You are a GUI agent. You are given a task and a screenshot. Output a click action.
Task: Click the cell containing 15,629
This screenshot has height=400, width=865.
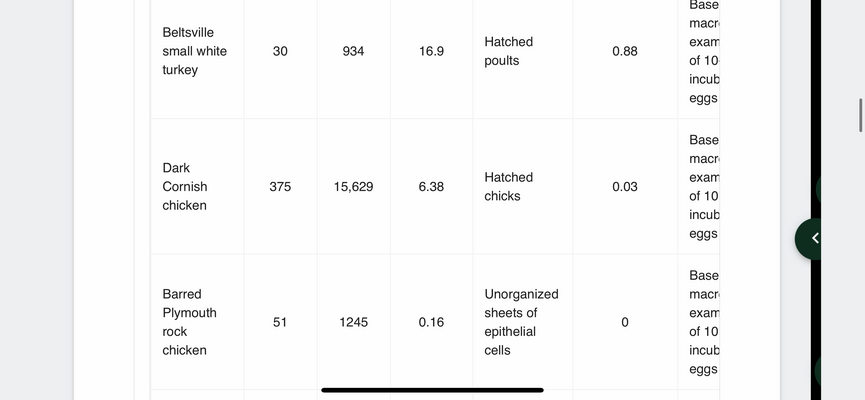354,186
